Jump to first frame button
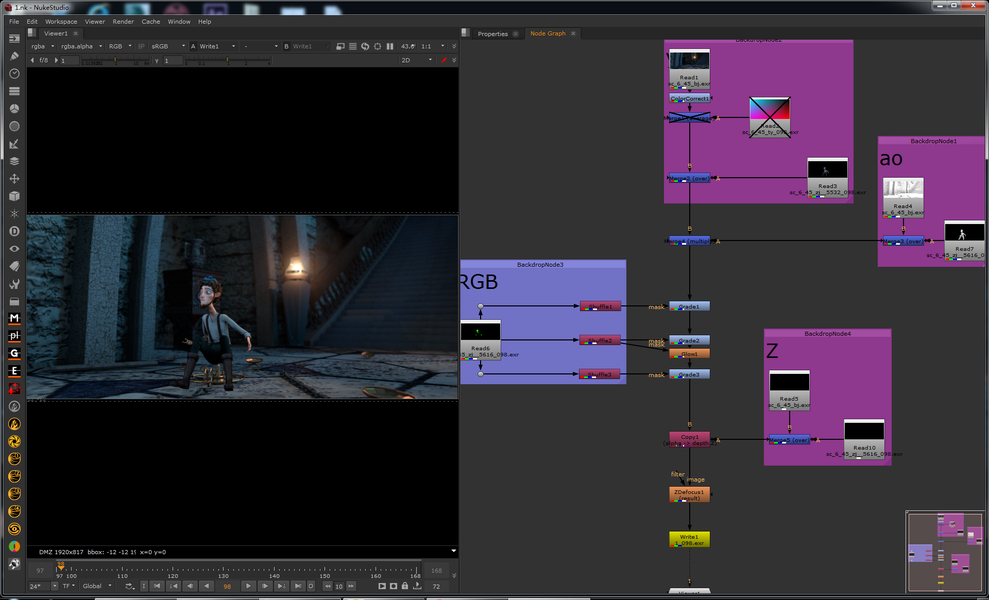Viewport: 989px width, 600px height. pos(157,586)
